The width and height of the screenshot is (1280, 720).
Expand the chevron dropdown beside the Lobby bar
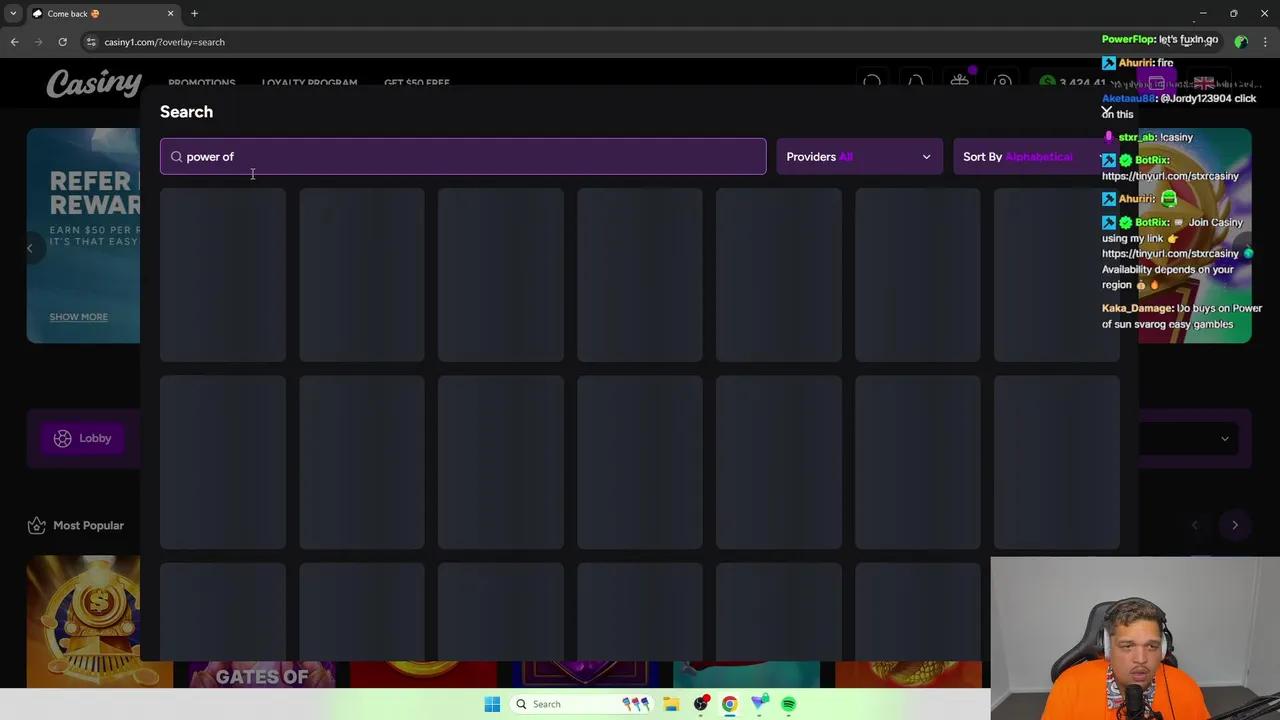[1225, 438]
